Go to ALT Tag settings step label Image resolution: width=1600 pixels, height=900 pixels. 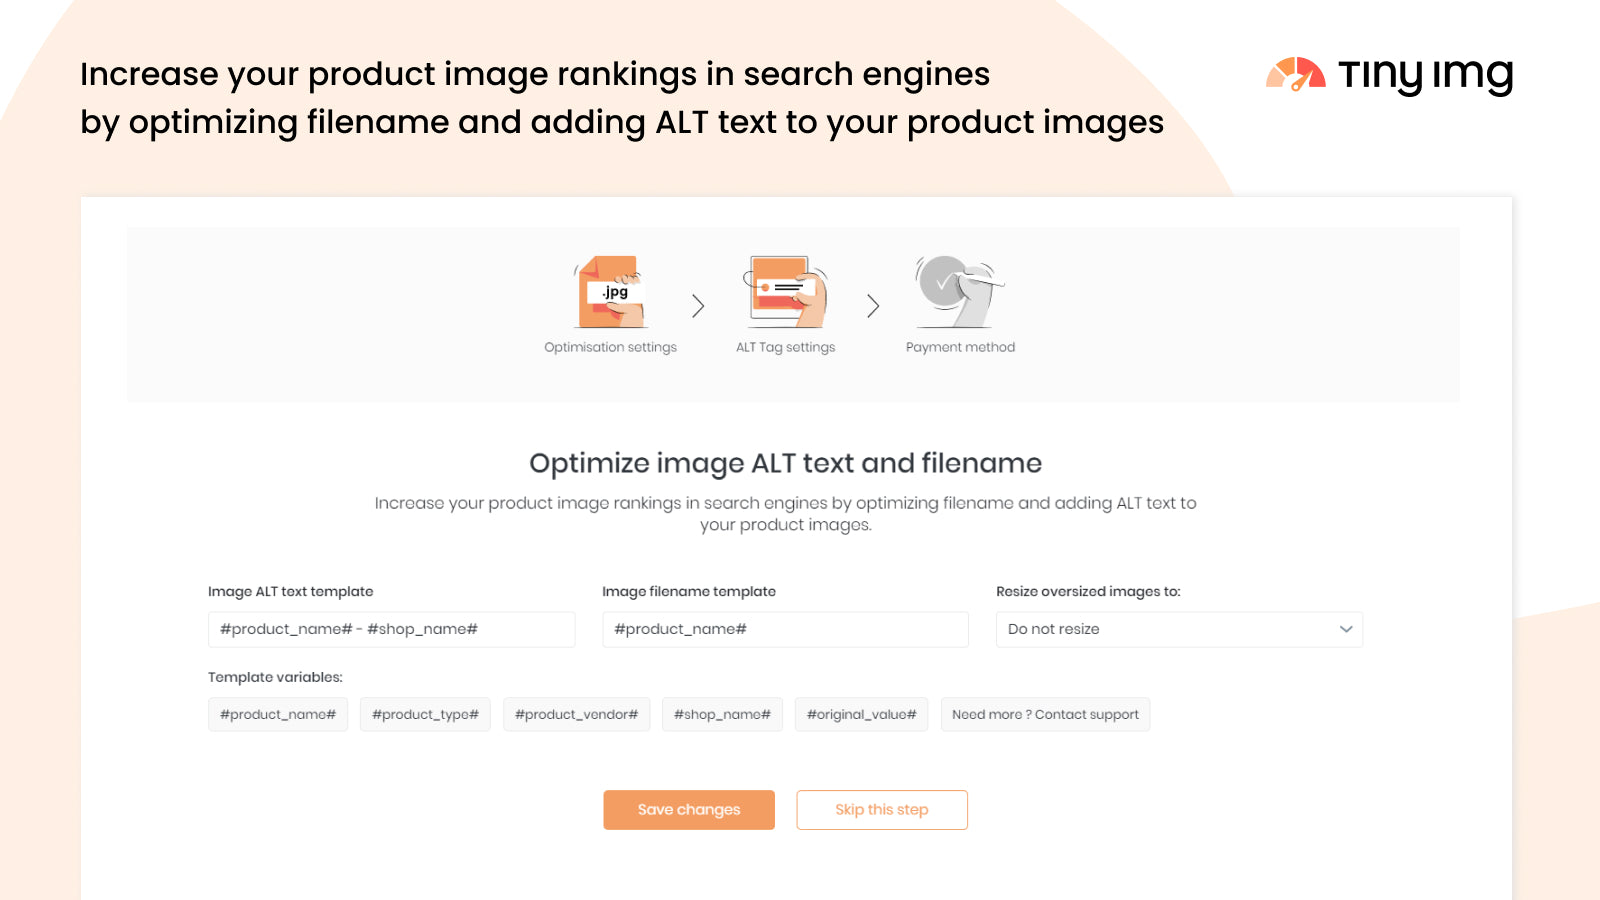pos(785,348)
